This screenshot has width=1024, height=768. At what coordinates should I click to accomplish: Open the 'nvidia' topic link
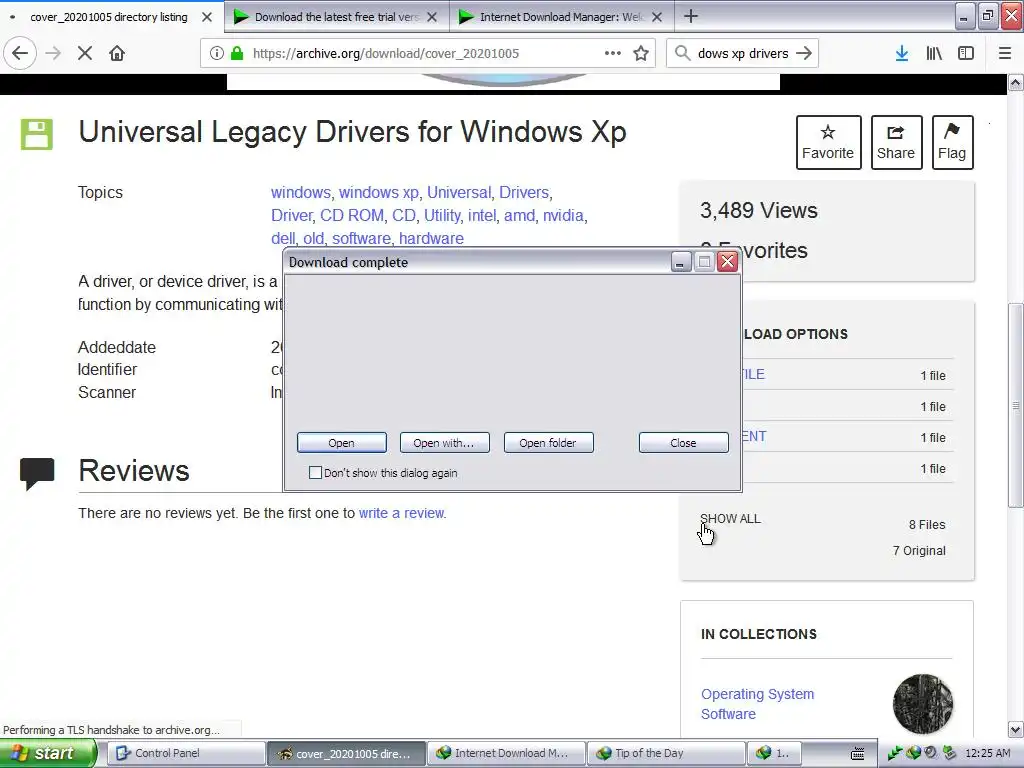coord(563,216)
